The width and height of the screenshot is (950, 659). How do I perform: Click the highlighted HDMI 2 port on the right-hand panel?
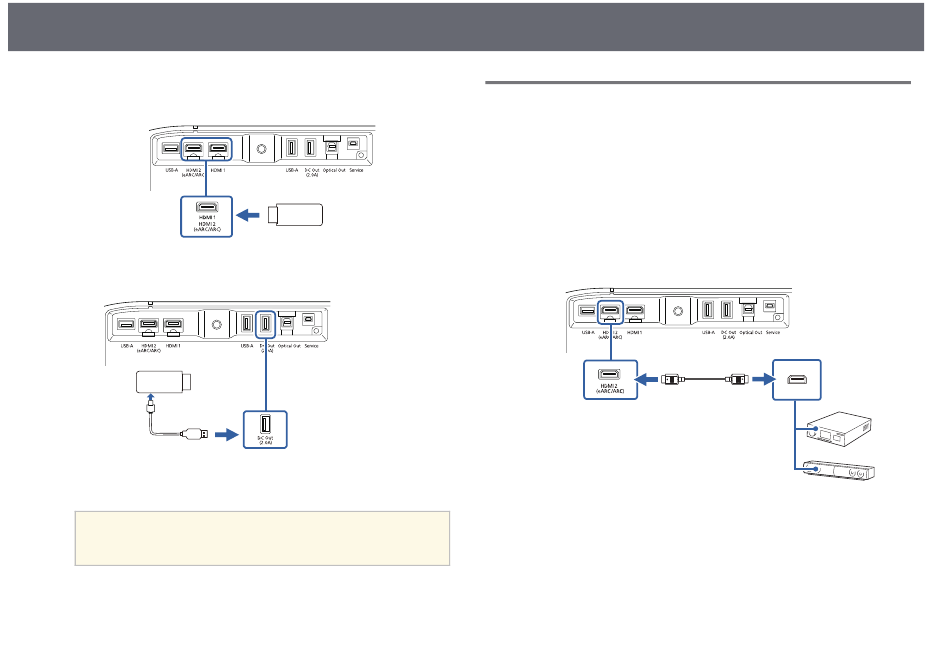610,311
